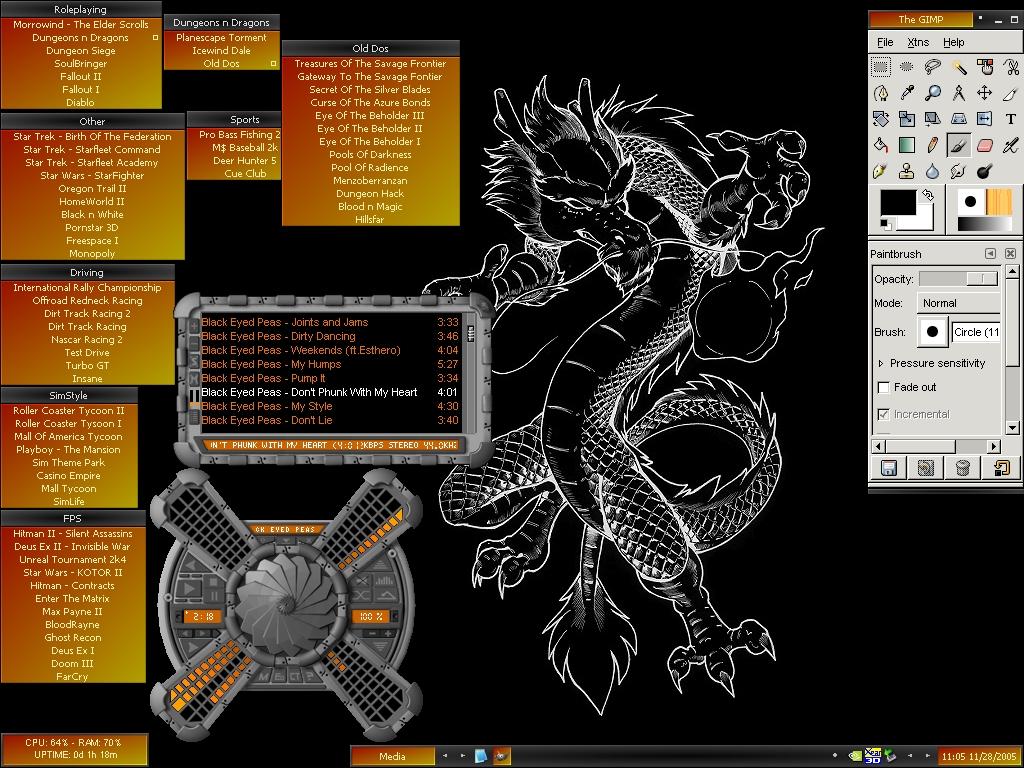Pick the Pencil tool
The height and width of the screenshot is (768, 1024).
[x=933, y=145]
